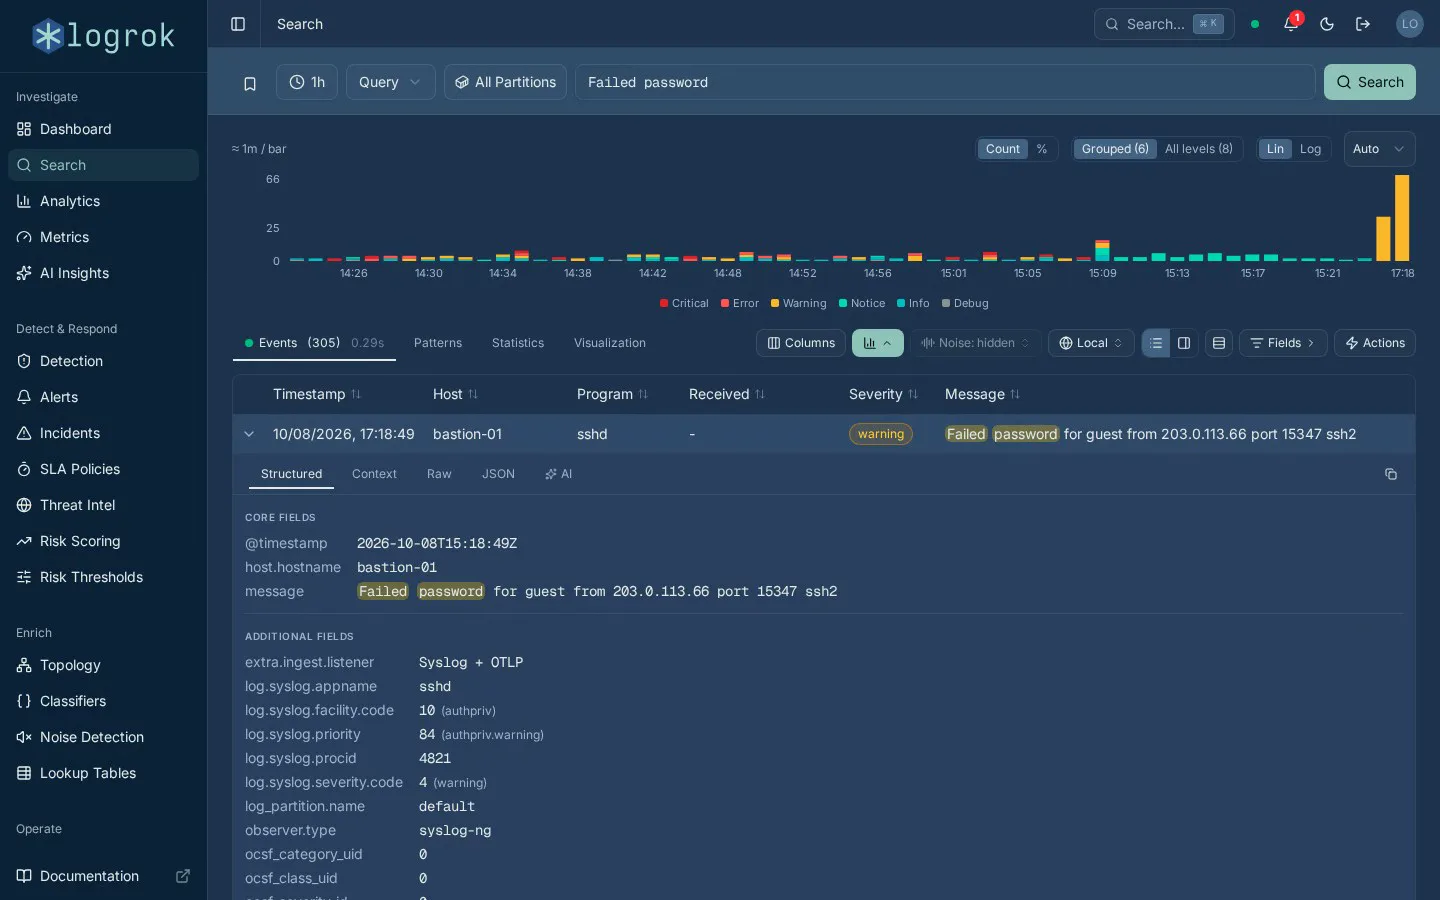Open the notifications bell

[x=1291, y=24]
